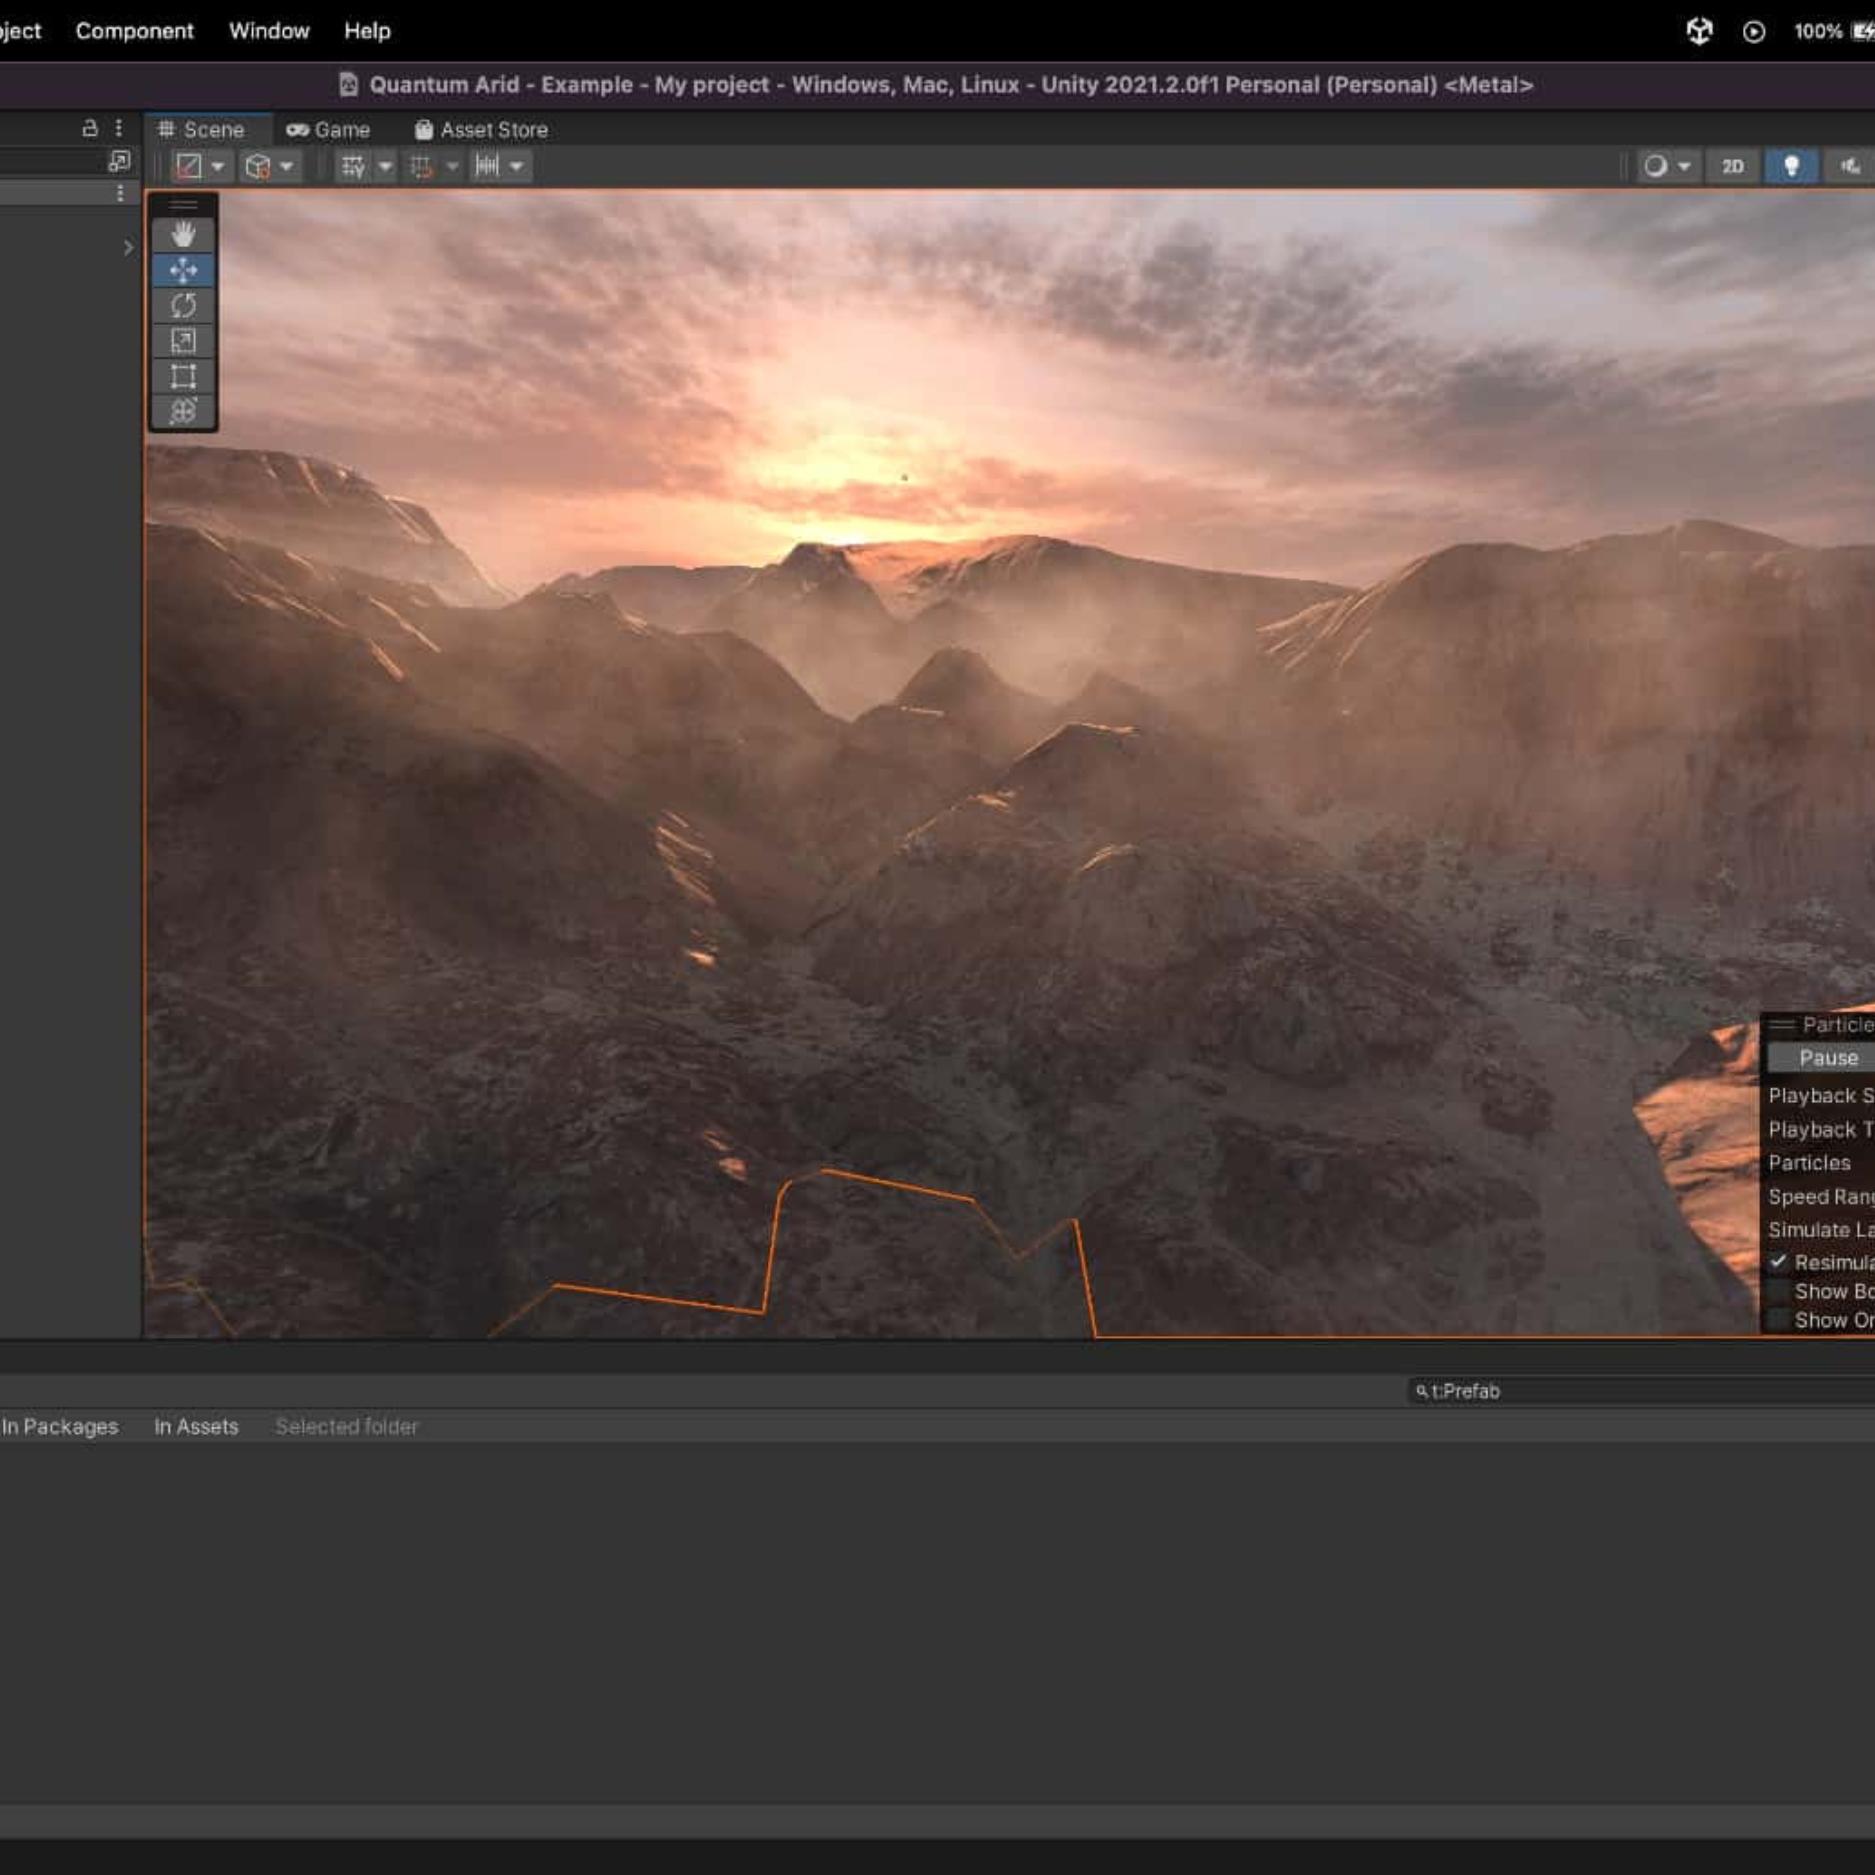The height and width of the screenshot is (1875, 1875).
Task: Uncheck the Resimulate checkbox
Action: click(1778, 1262)
